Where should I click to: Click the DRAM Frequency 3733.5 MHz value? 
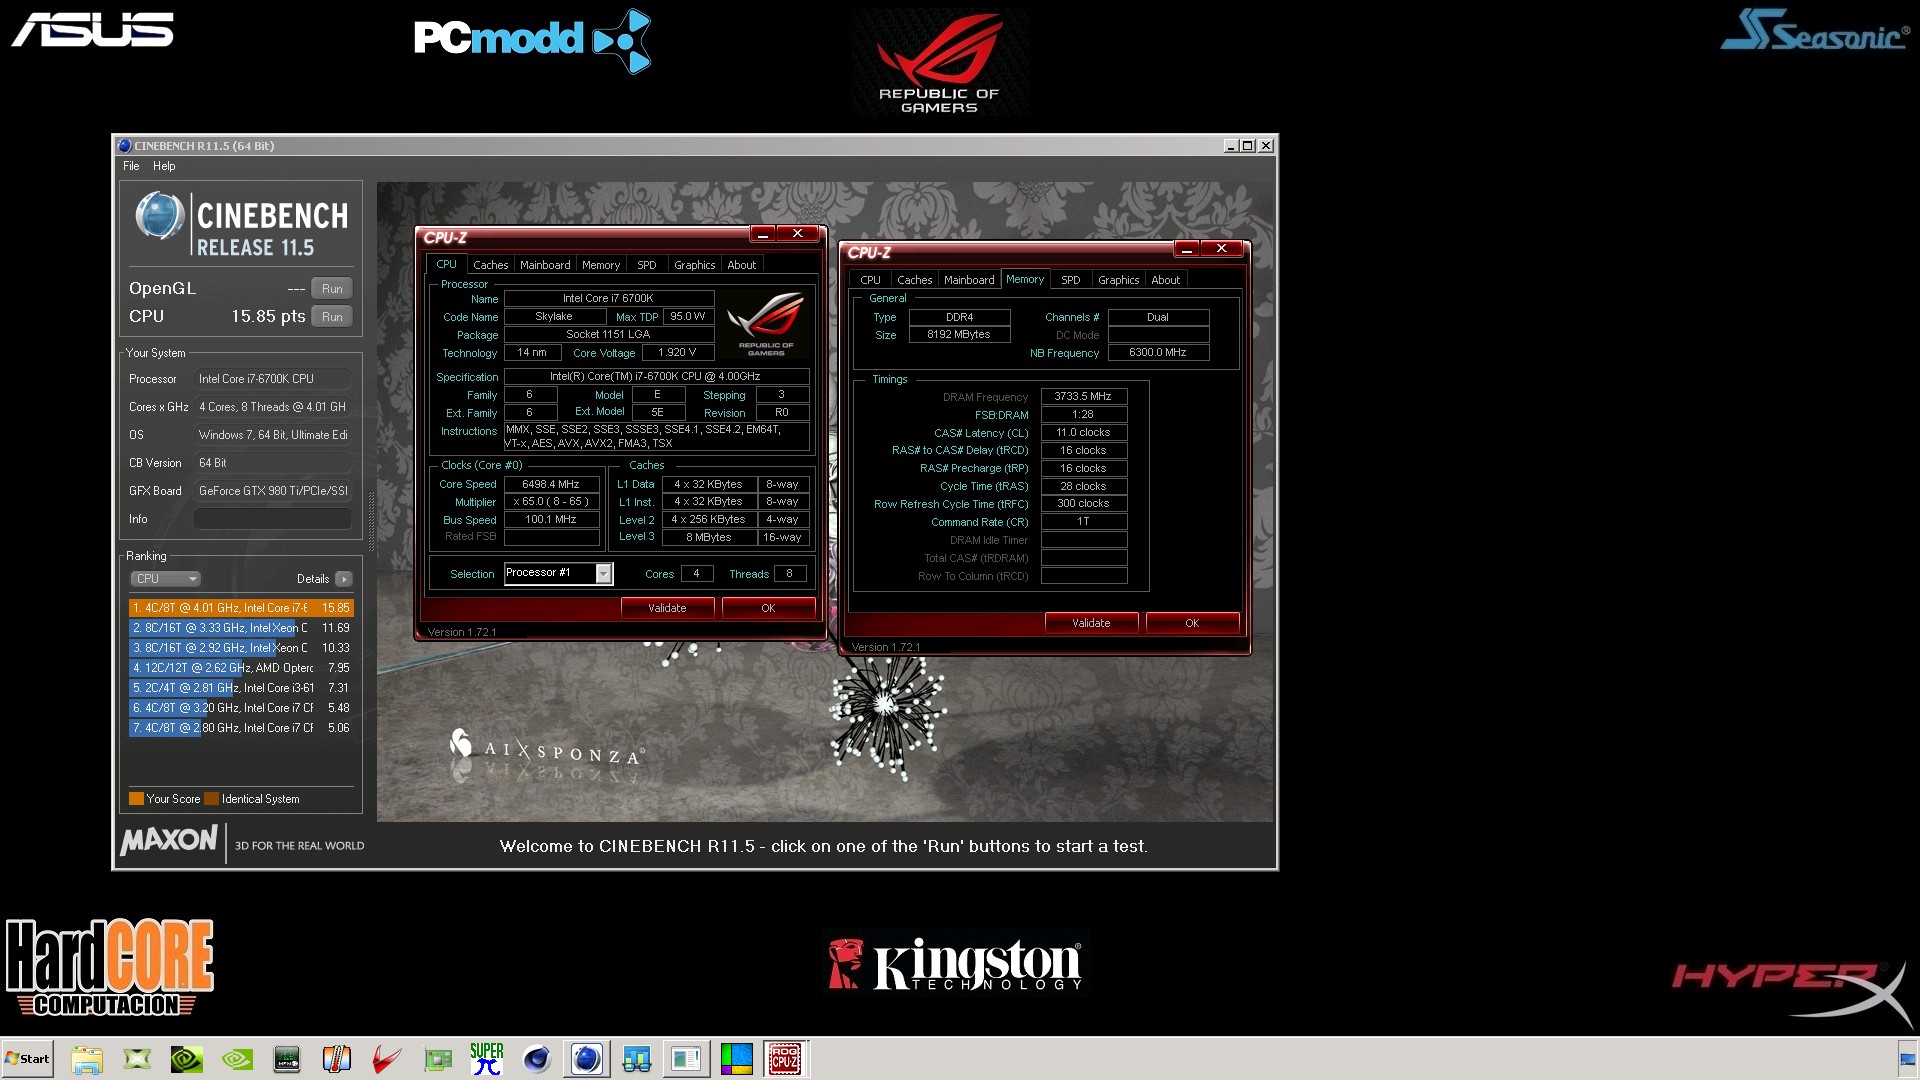[1083, 397]
